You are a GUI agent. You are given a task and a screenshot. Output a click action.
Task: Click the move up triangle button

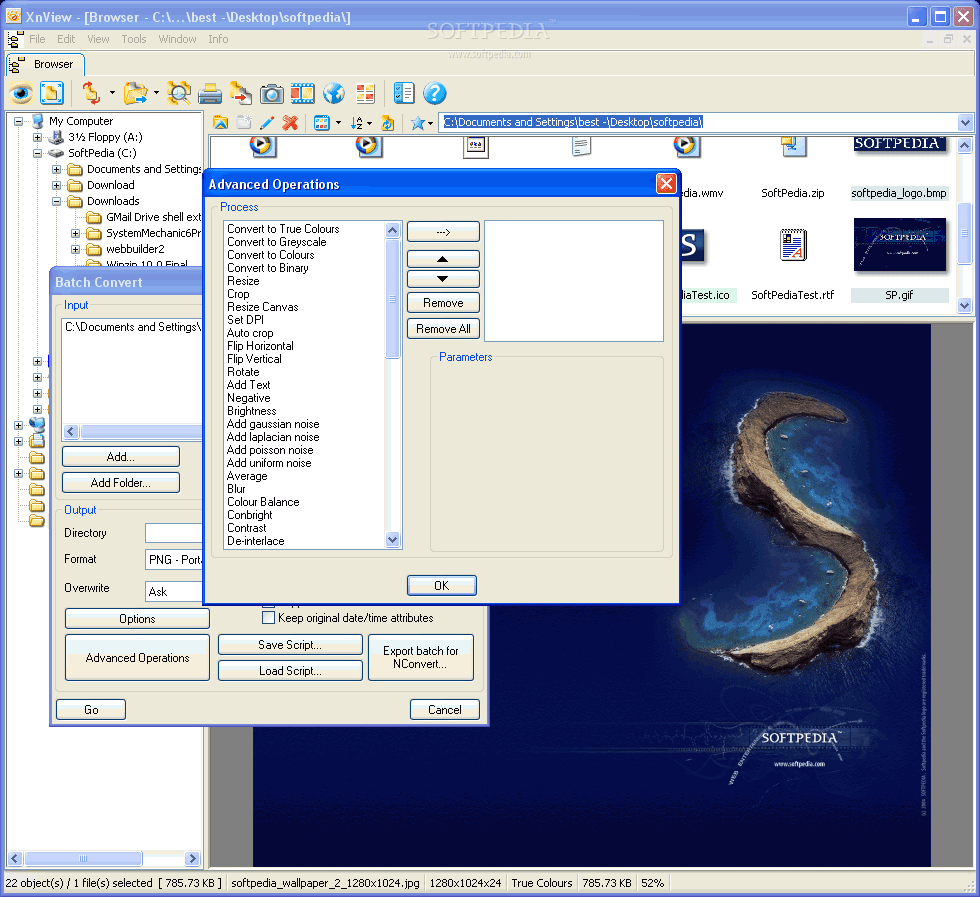(443, 259)
